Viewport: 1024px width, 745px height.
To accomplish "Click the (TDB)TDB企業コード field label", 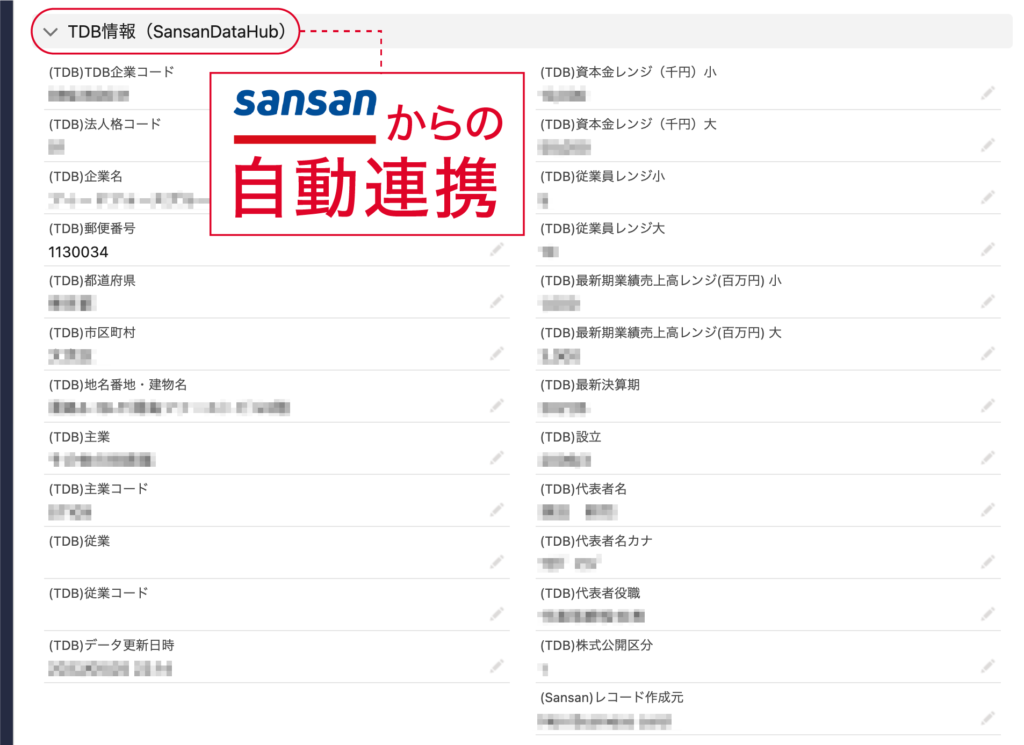I will coord(112,72).
